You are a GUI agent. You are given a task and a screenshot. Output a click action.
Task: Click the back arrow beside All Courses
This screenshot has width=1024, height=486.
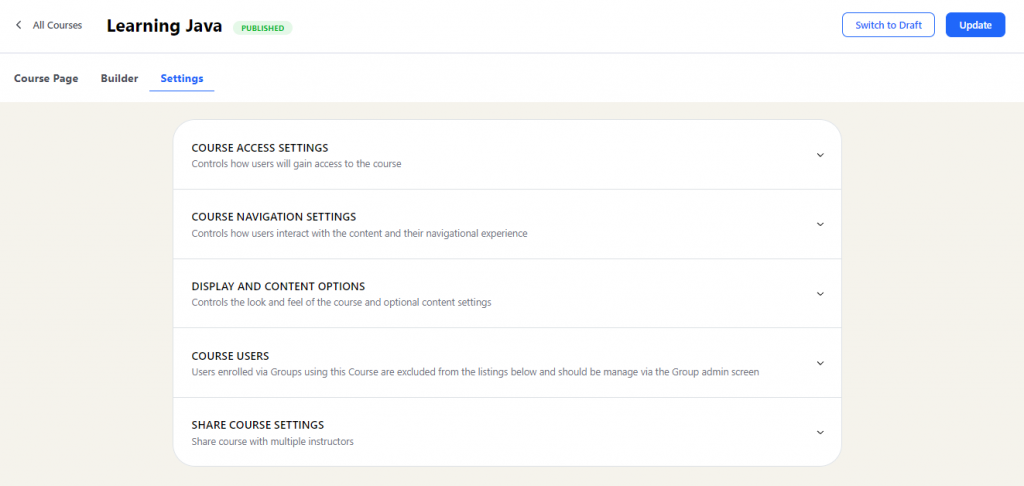pyautogui.click(x=18, y=25)
